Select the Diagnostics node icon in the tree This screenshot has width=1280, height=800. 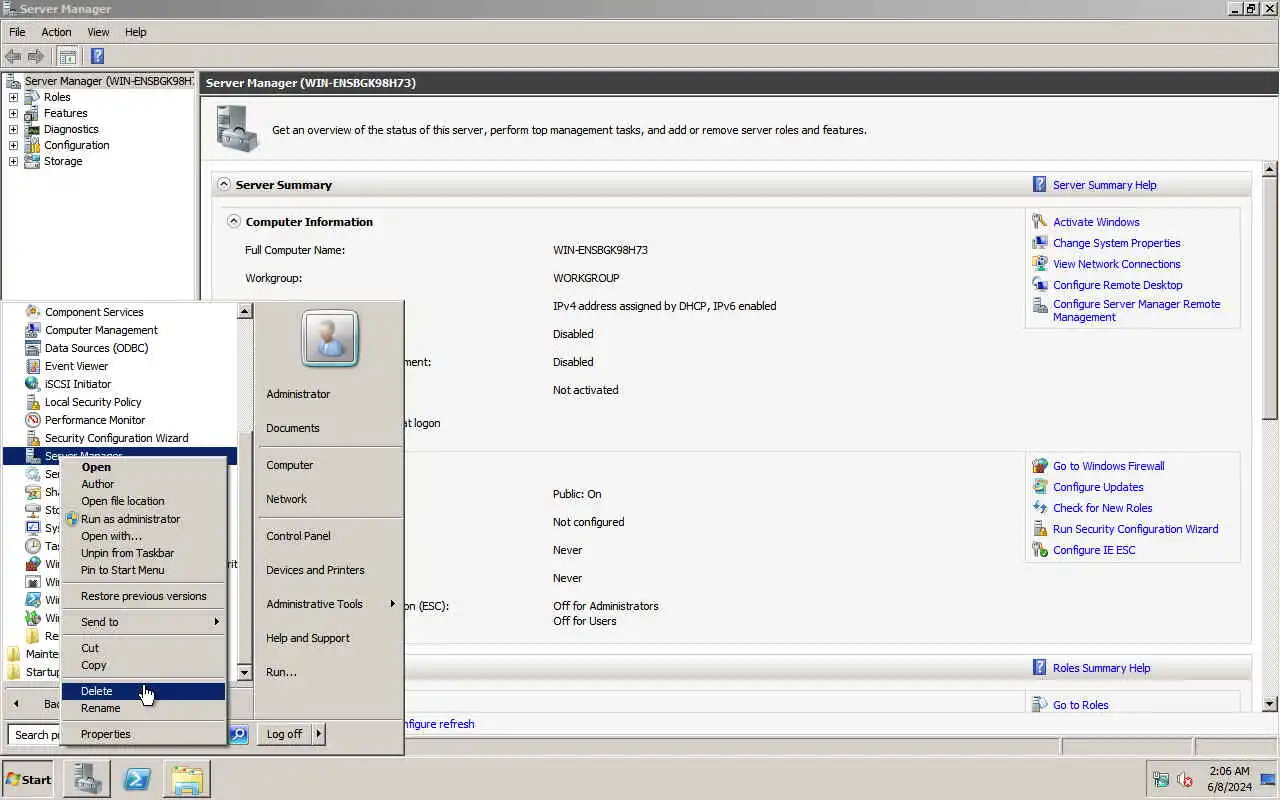pyautogui.click(x=31, y=129)
